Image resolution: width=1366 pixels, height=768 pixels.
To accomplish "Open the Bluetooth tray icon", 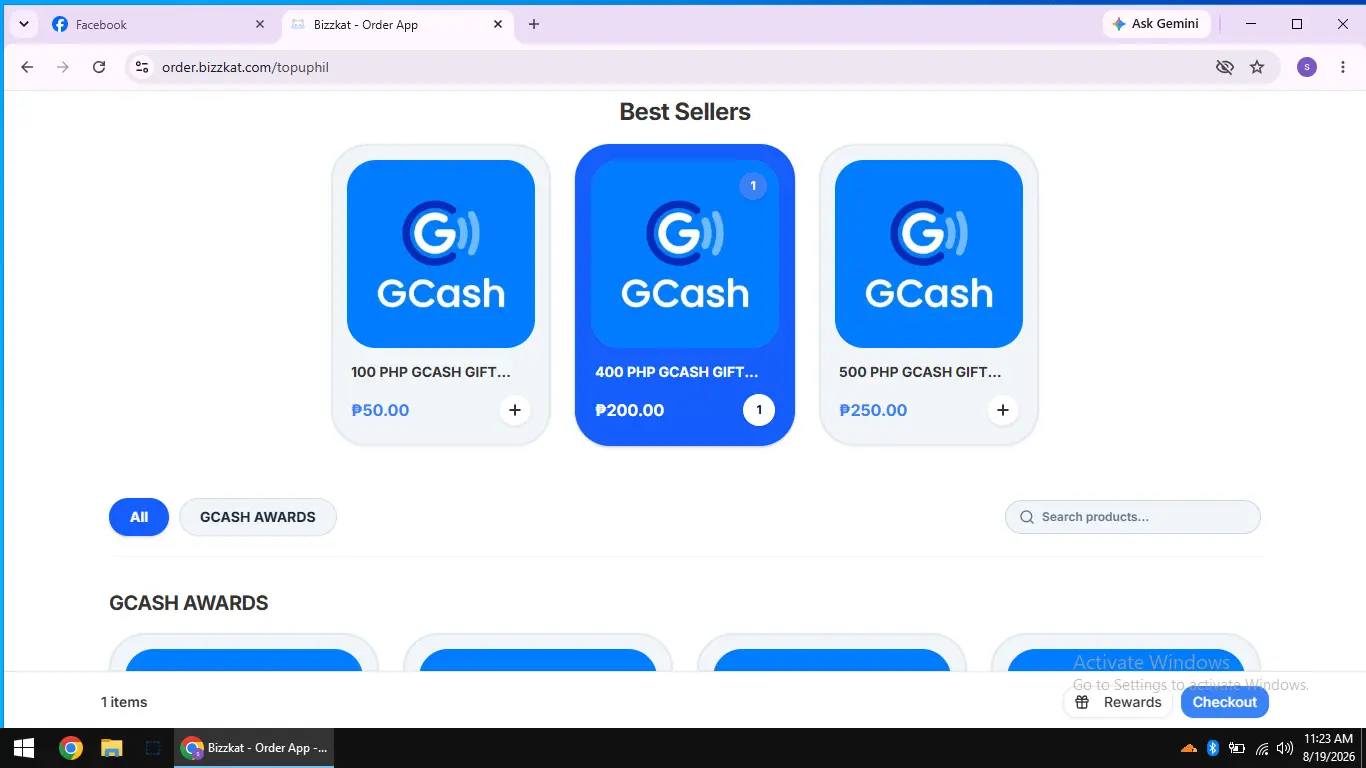I will pos(1213,748).
